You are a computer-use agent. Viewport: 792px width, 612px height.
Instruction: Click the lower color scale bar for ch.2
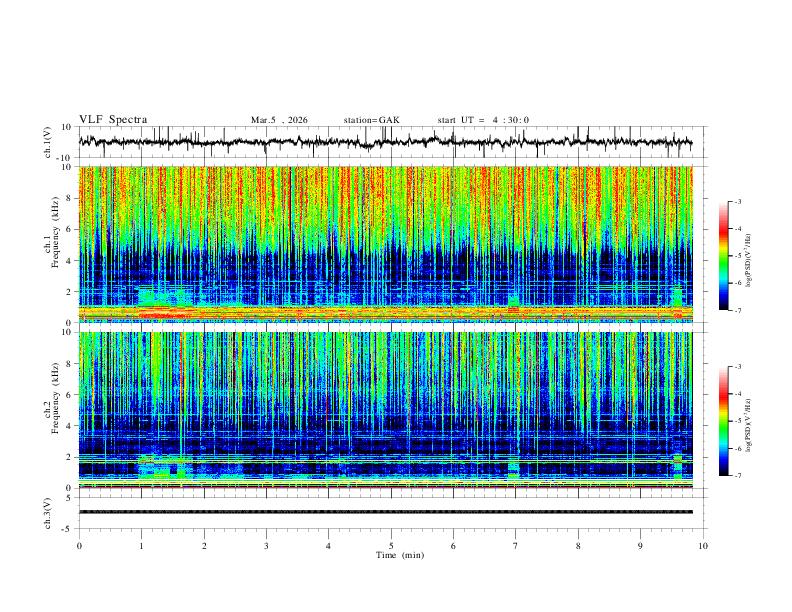[724, 421]
